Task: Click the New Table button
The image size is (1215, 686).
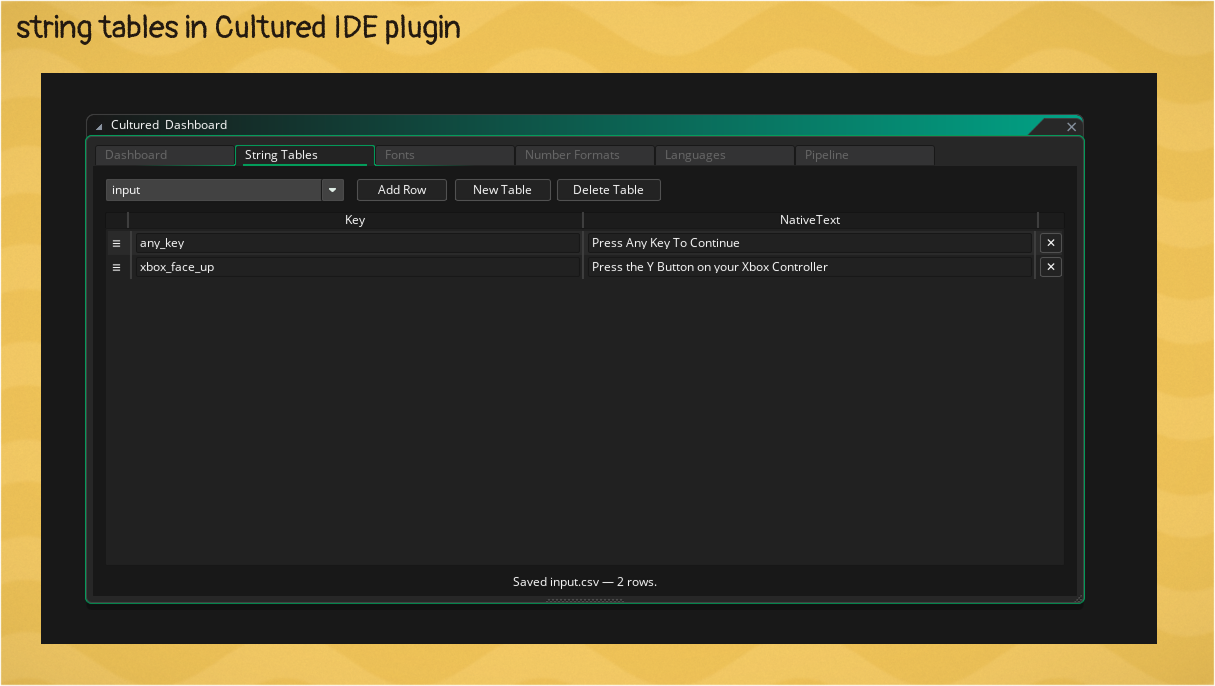Action: point(502,190)
